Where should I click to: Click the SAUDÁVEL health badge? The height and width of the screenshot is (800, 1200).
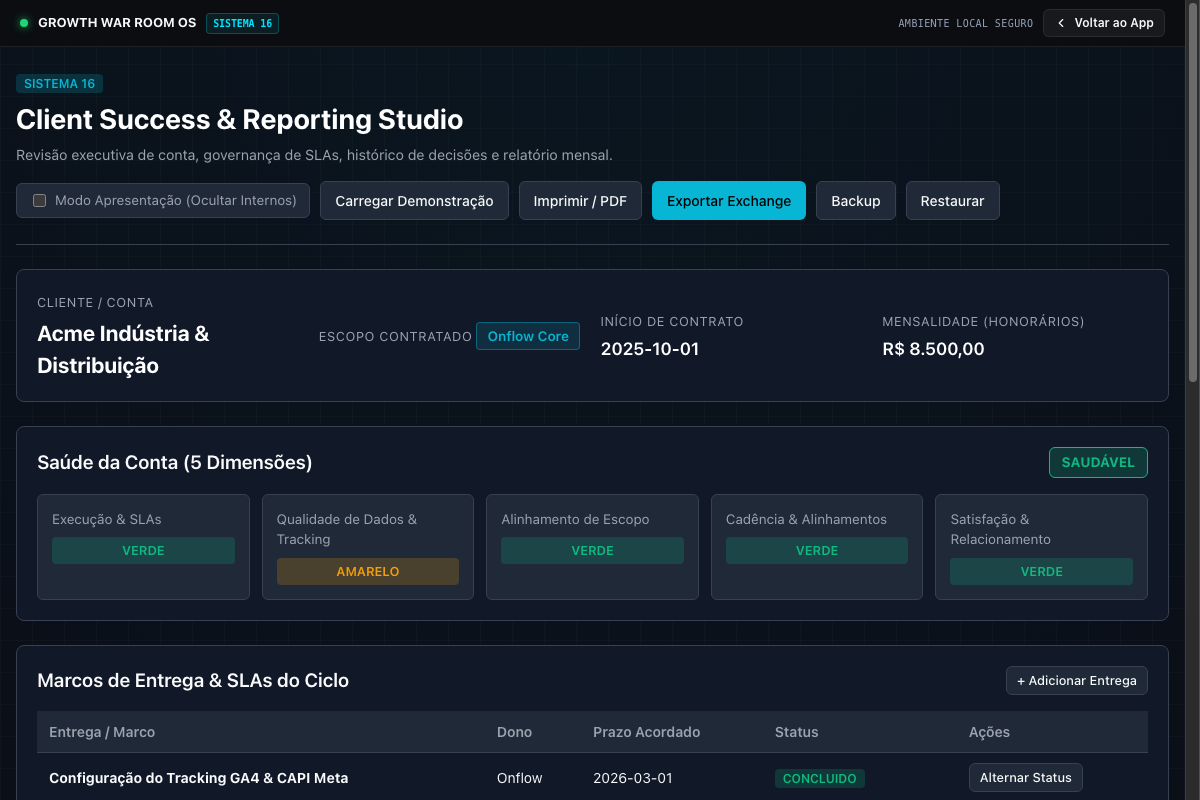(1098, 462)
